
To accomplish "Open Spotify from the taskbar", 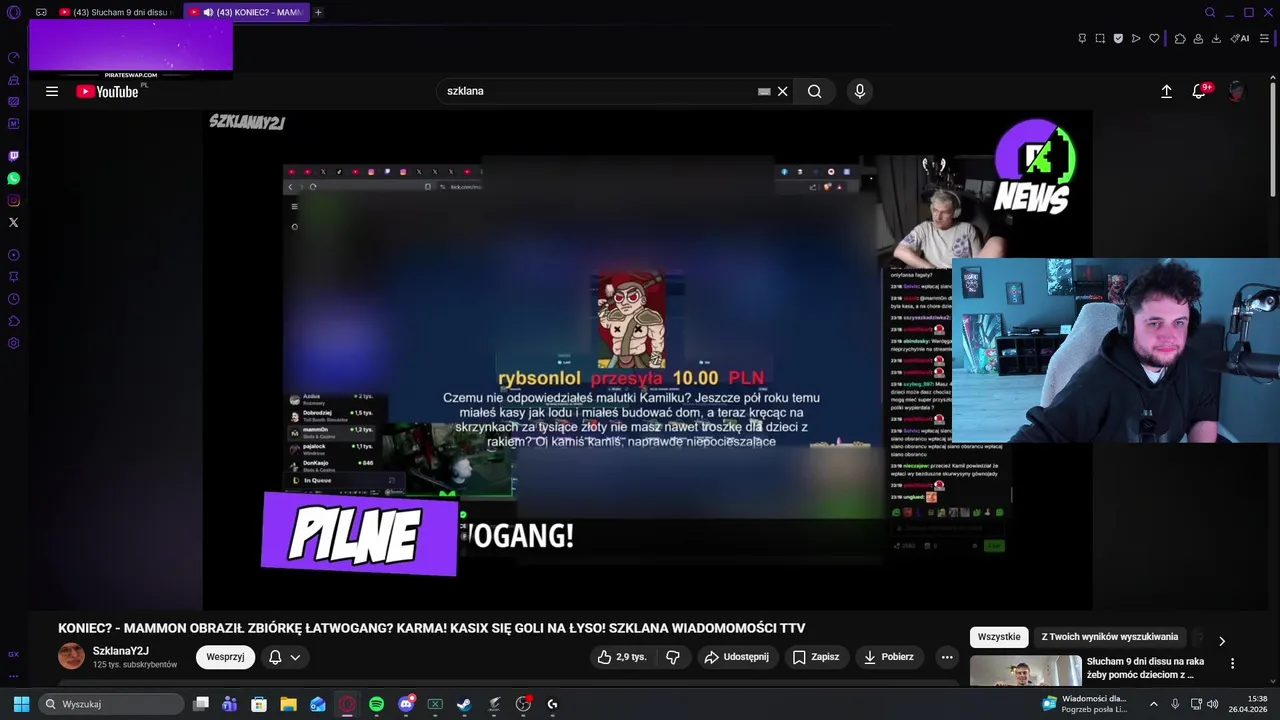I will tap(376, 704).
